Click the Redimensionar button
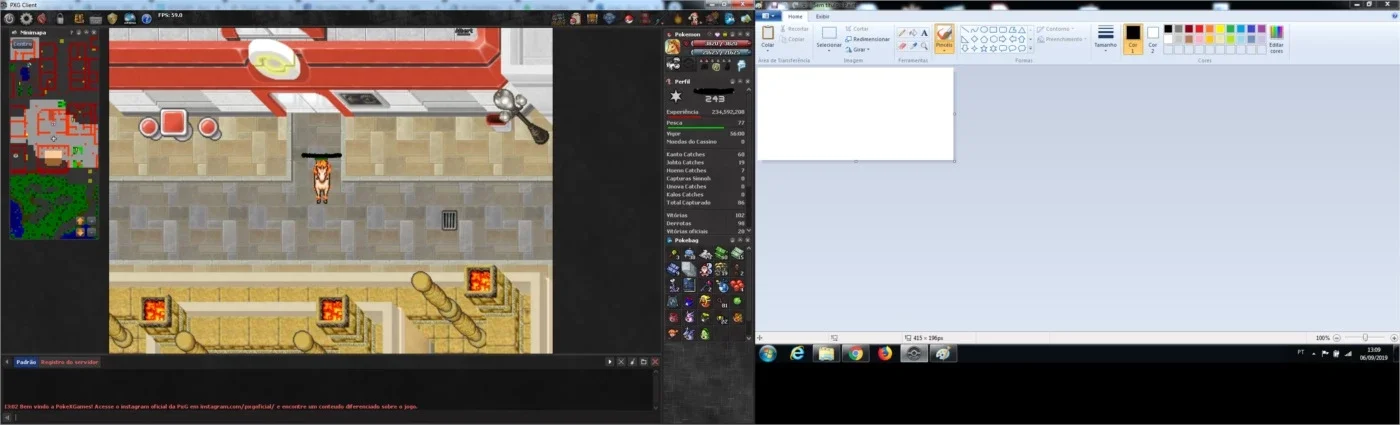The width and height of the screenshot is (1400, 425). pyautogui.click(x=867, y=39)
